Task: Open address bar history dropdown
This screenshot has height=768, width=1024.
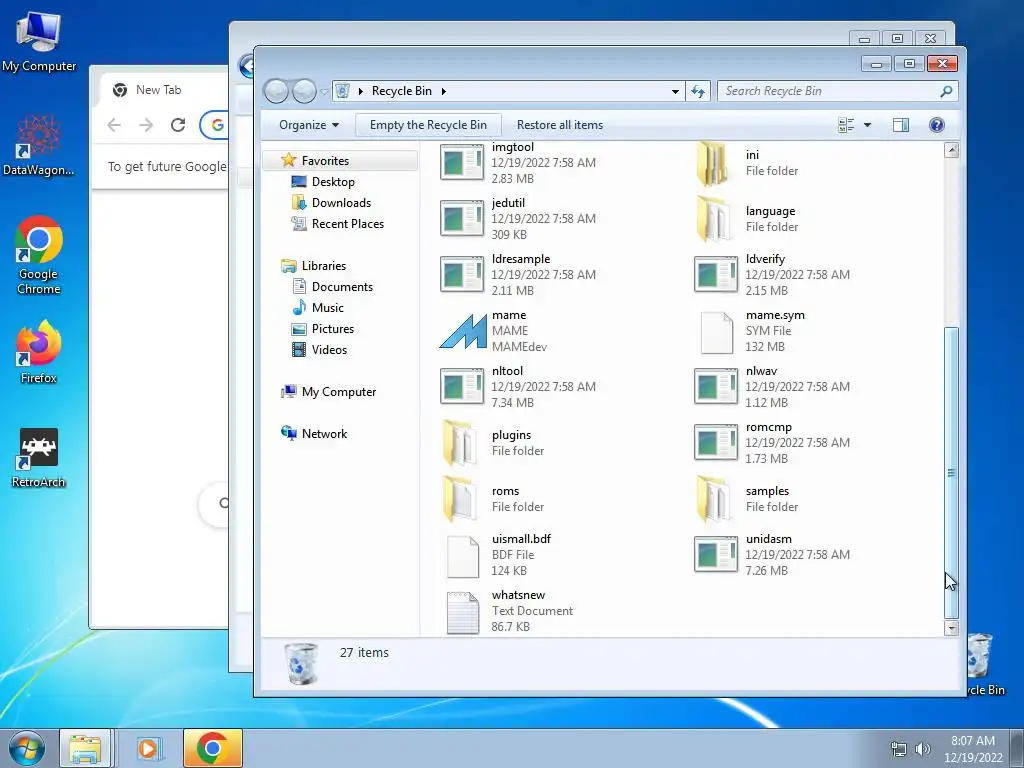Action: 675,91
